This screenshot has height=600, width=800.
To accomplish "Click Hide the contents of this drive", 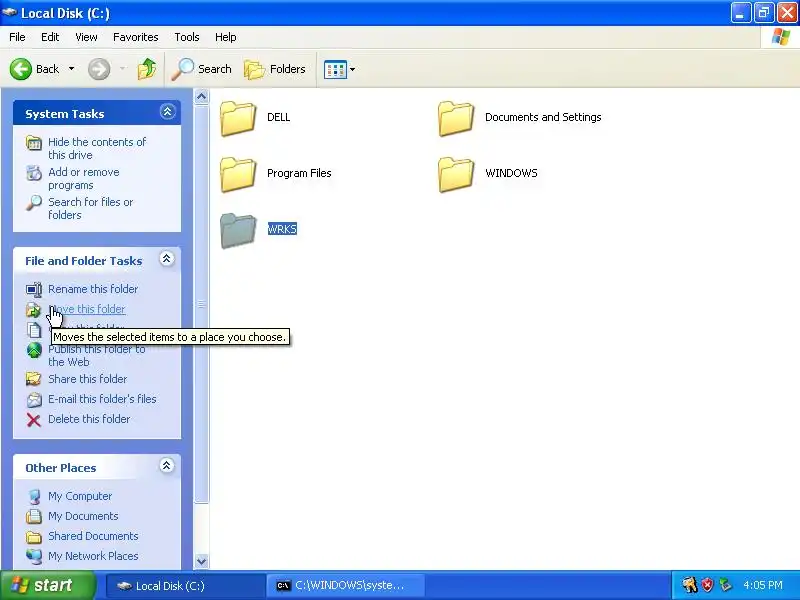I will coord(97,148).
